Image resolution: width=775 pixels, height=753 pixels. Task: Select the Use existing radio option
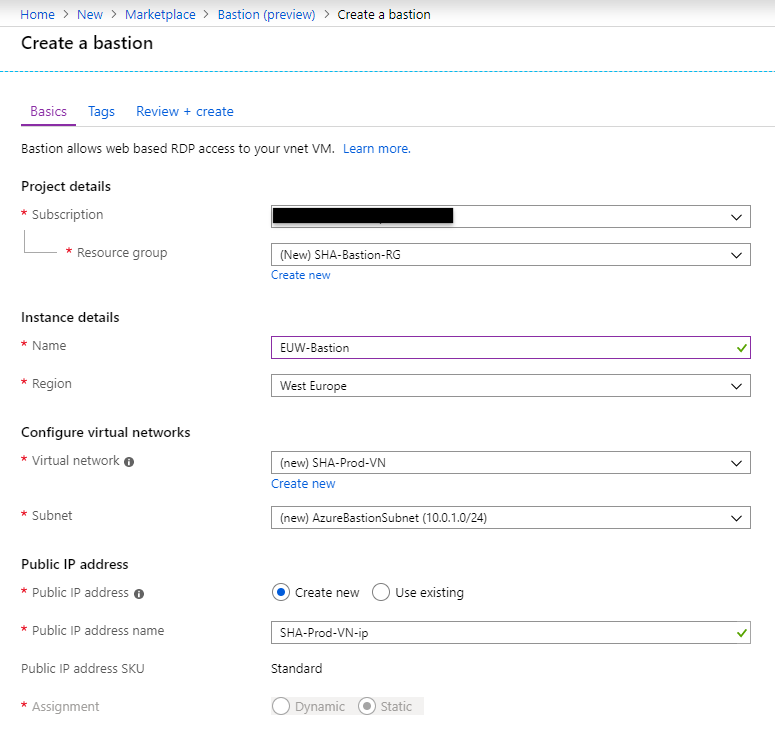pos(381,592)
